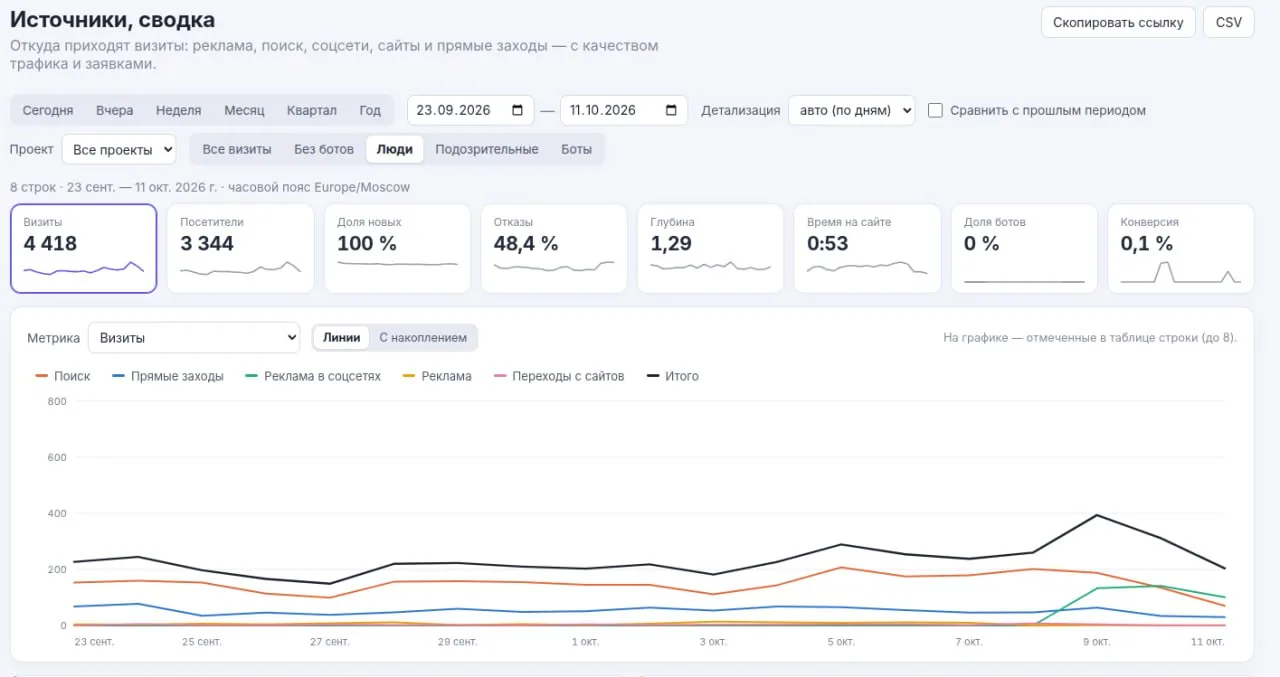1280x677 pixels.
Task: Toggle Итого series in chart legend
Action: [672, 376]
